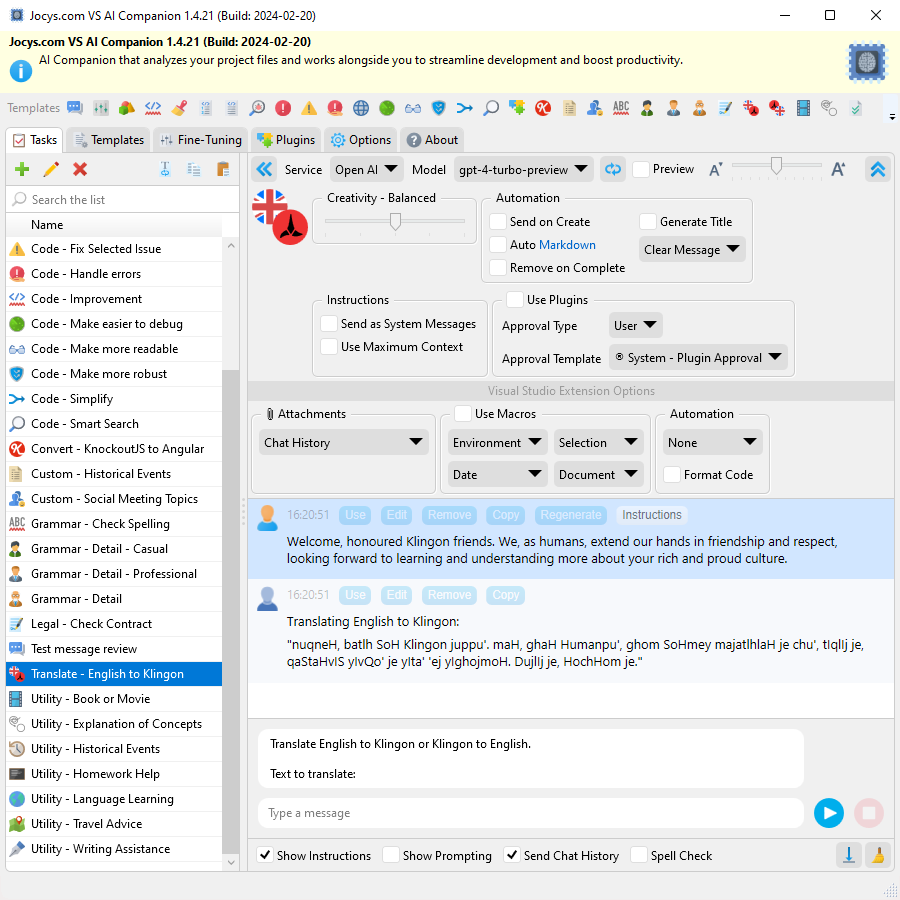Edit the selected task using the pencil icon
Image resolution: width=900 pixels, height=900 pixels.
pos(51,169)
